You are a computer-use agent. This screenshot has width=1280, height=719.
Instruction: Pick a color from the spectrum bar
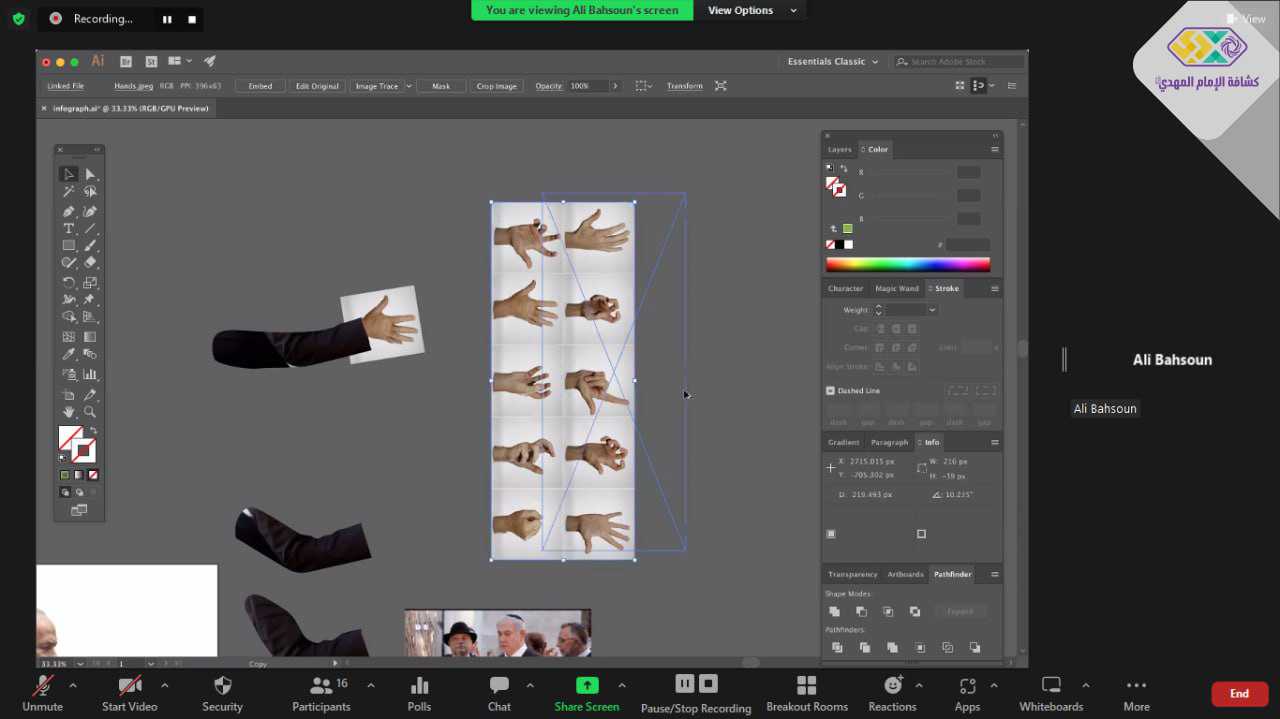pos(907,265)
